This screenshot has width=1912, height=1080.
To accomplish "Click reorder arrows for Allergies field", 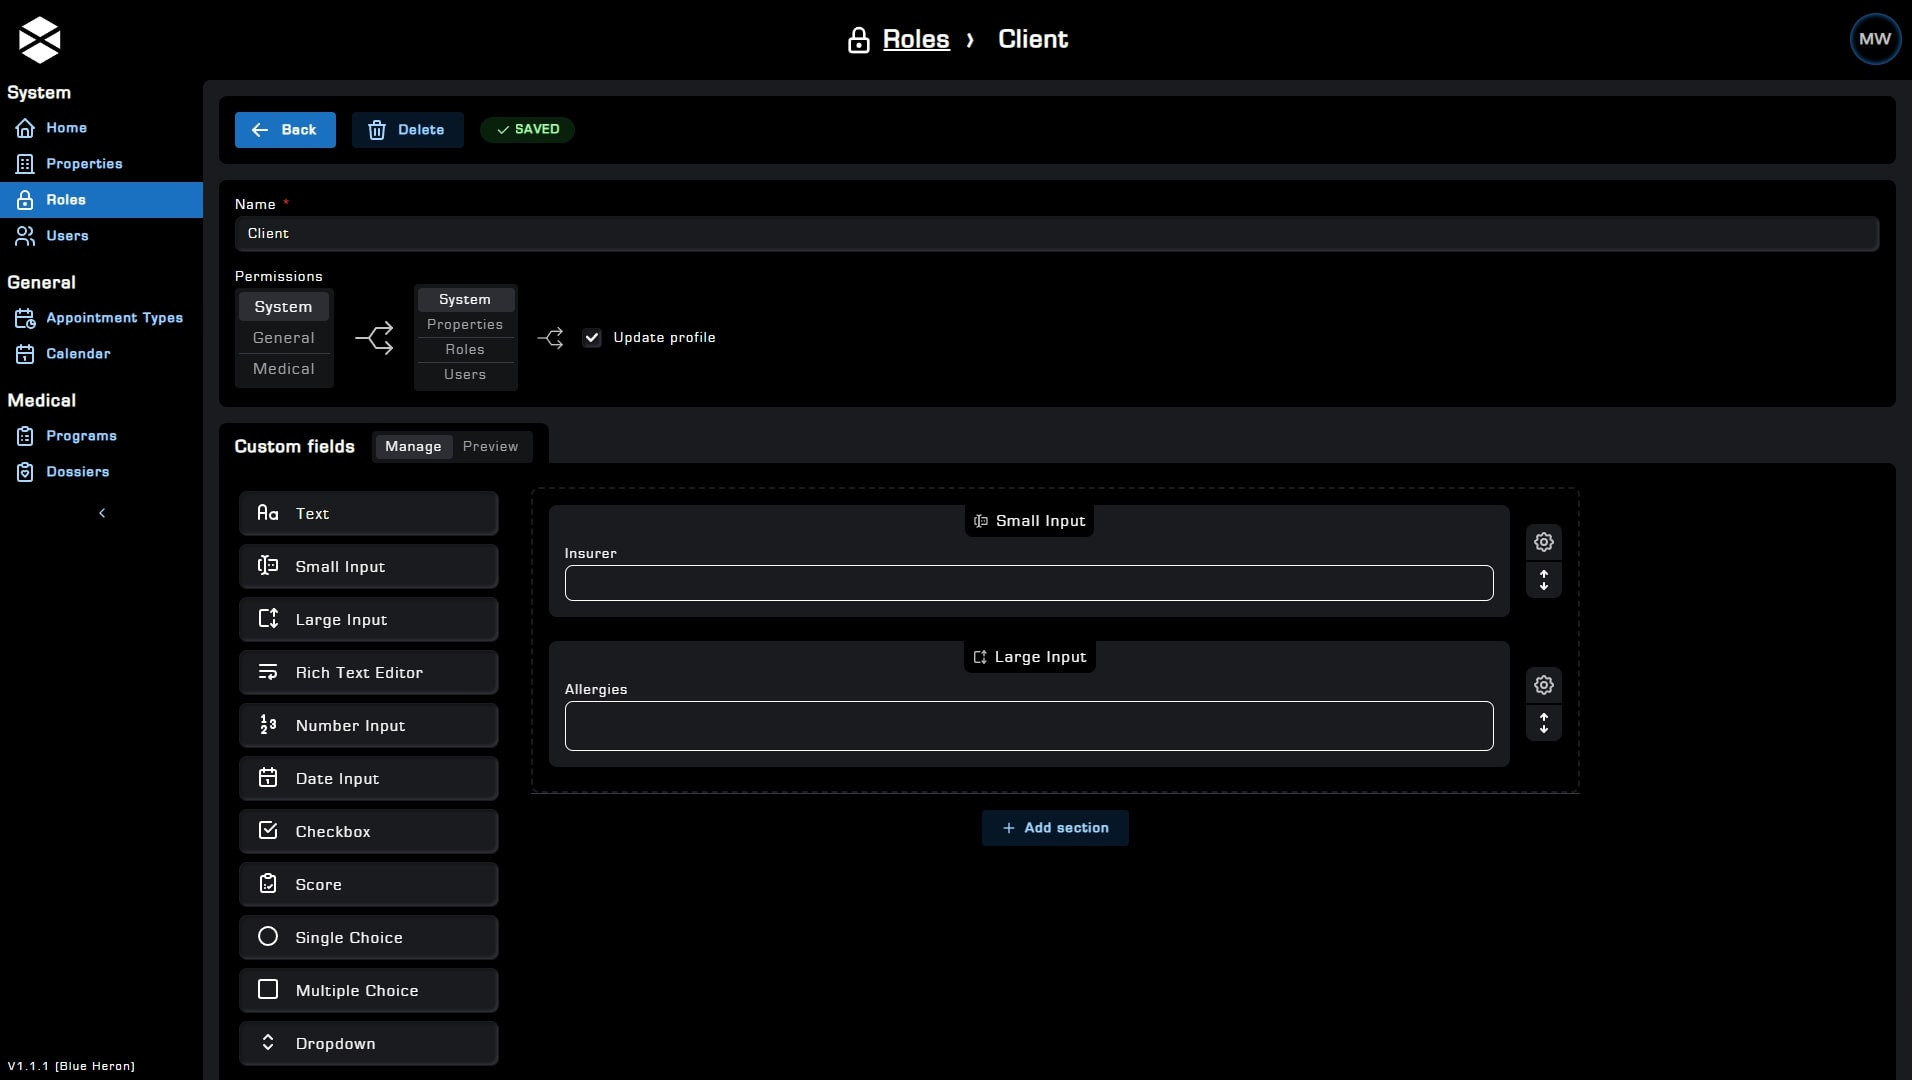I will 1544,723.
